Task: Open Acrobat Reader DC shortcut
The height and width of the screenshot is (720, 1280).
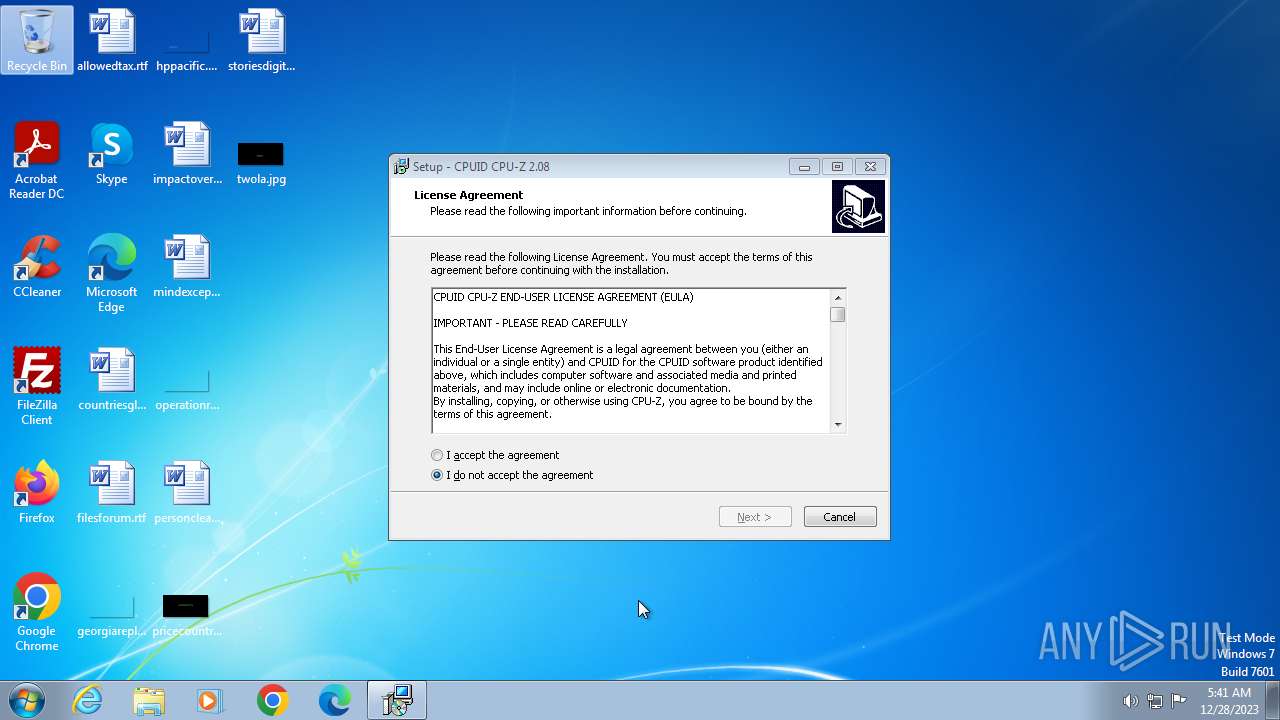Action: pos(37,160)
